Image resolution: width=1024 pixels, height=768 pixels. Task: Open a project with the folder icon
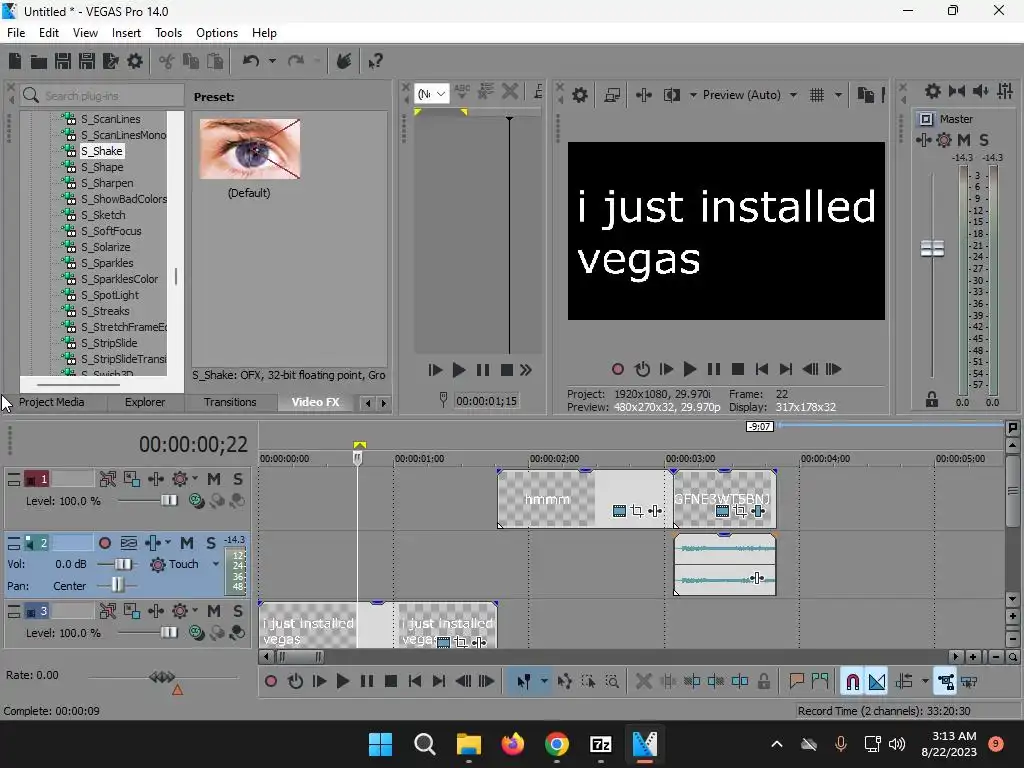click(x=39, y=61)
